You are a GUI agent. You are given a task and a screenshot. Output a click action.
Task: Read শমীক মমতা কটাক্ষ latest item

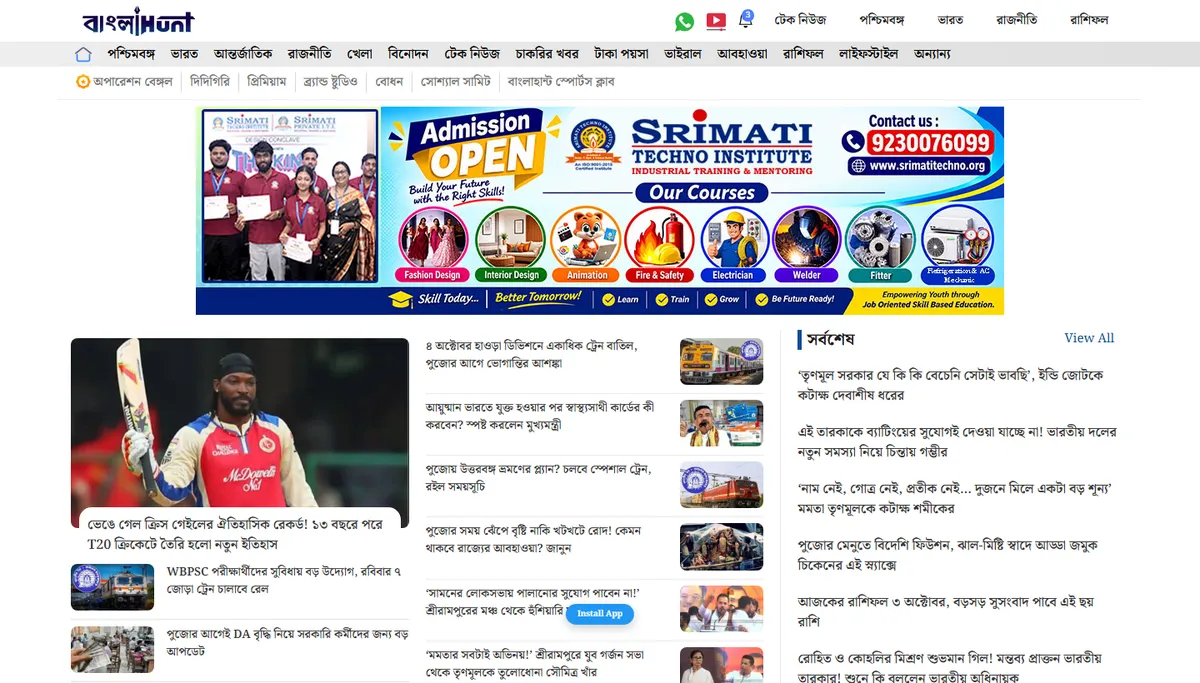click(955, 498)
